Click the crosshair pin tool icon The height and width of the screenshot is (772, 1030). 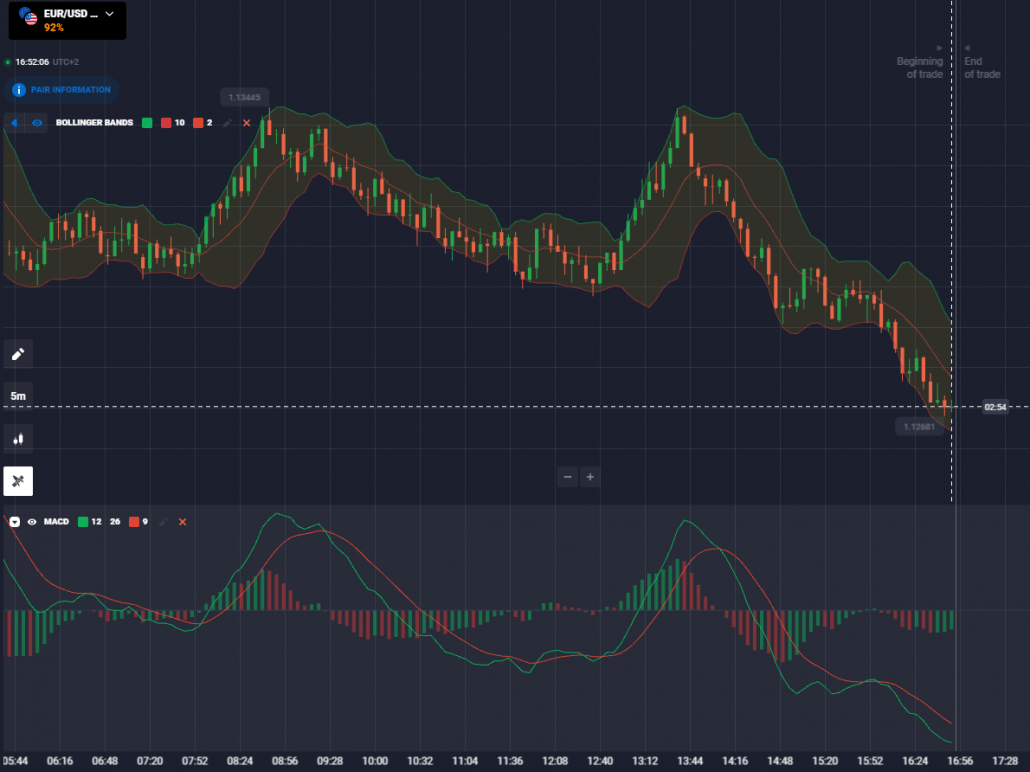click(x=17, y=481)
